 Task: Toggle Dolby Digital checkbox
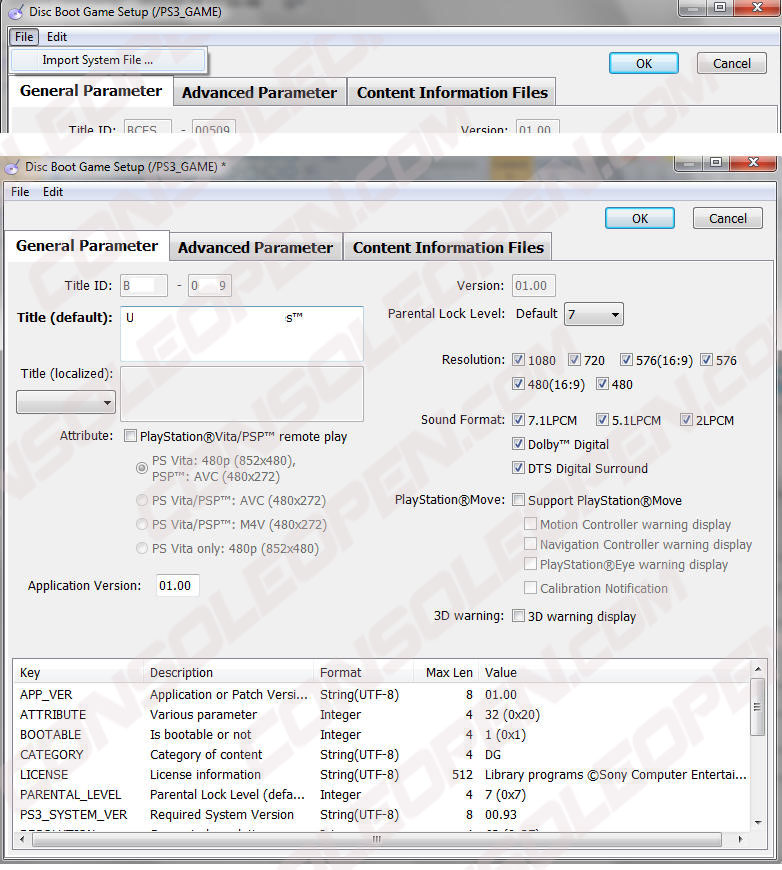point(518,443)
